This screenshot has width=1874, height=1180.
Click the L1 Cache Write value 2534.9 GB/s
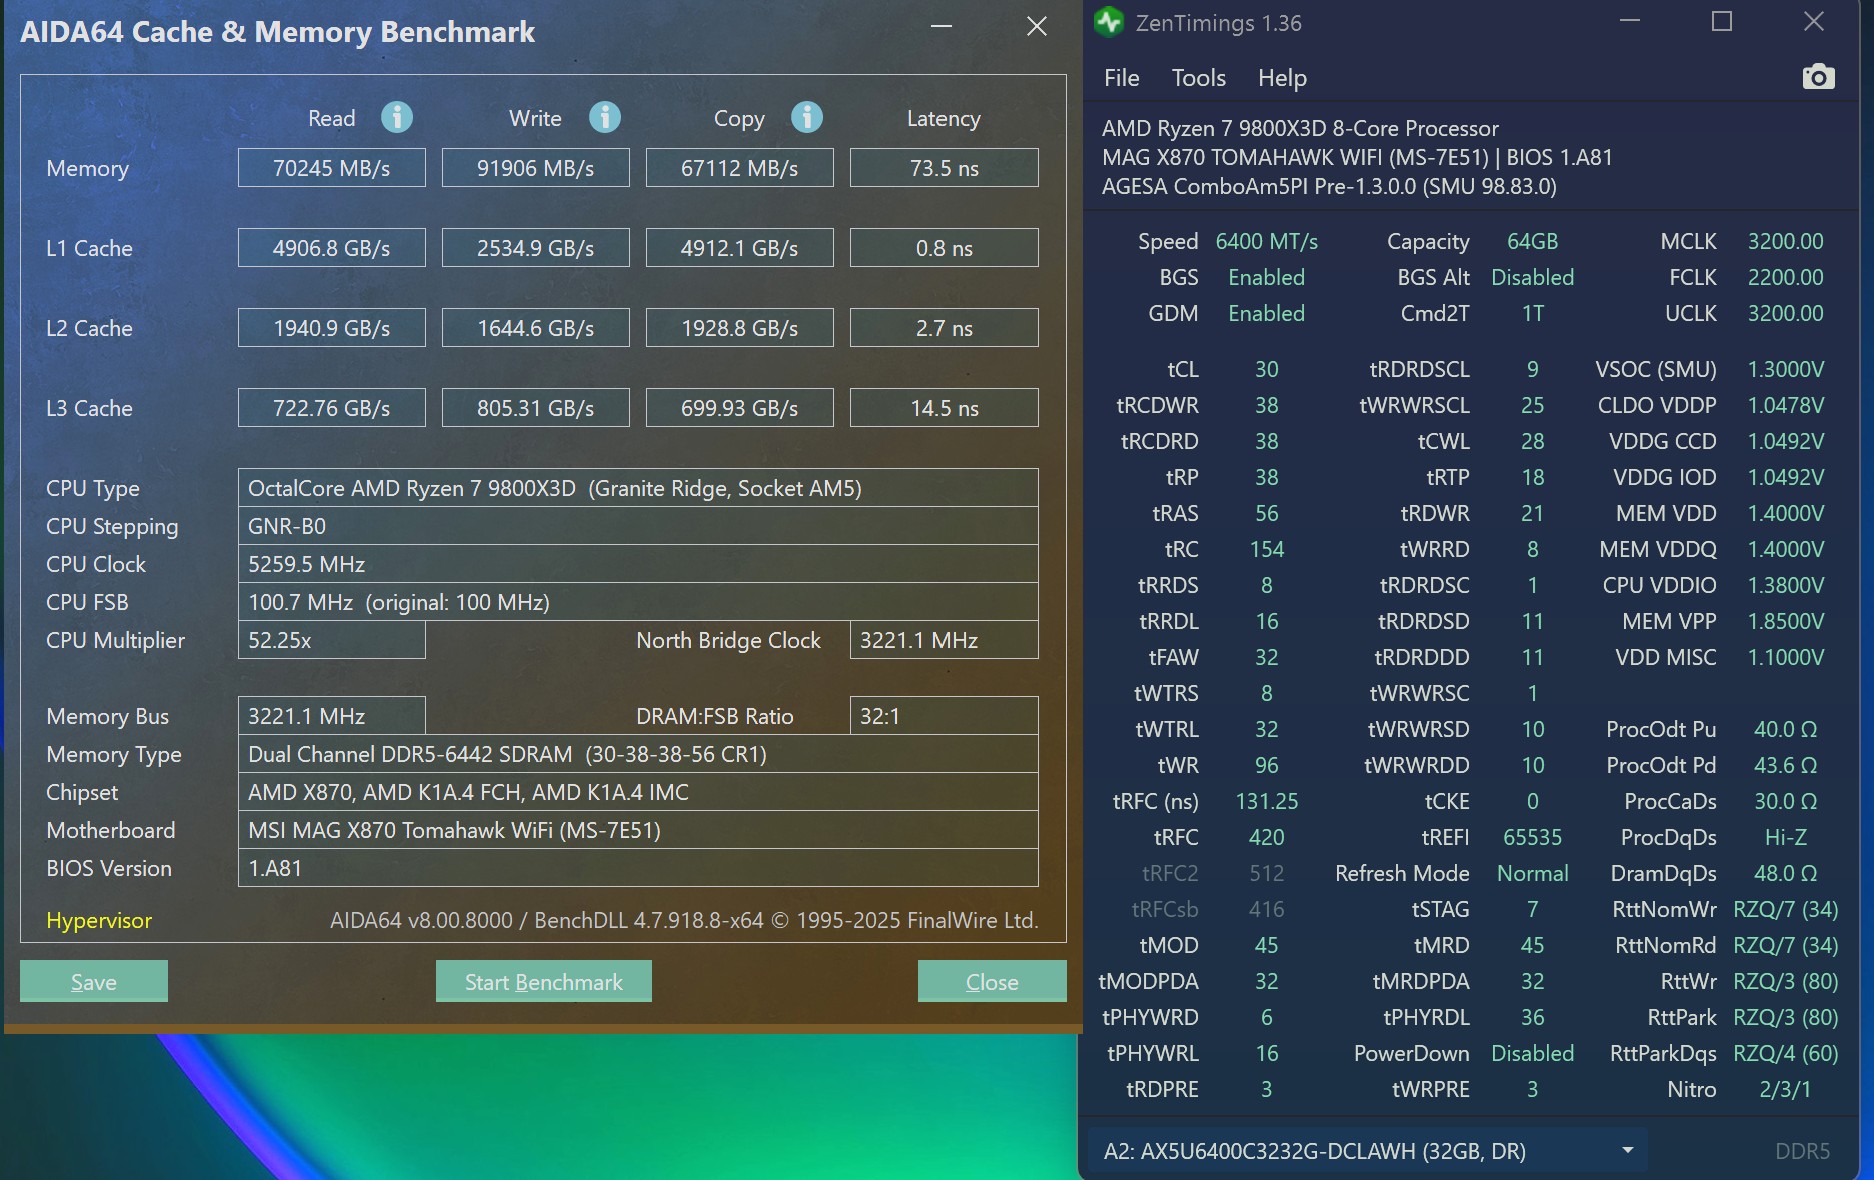tap(536, 248)
